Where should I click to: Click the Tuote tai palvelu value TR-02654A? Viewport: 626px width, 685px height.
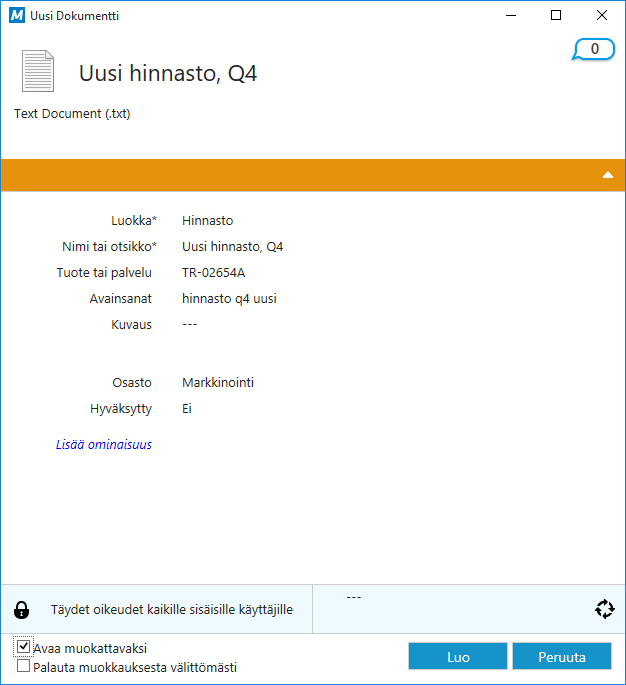pyautogui.click(x=213, y=272)
